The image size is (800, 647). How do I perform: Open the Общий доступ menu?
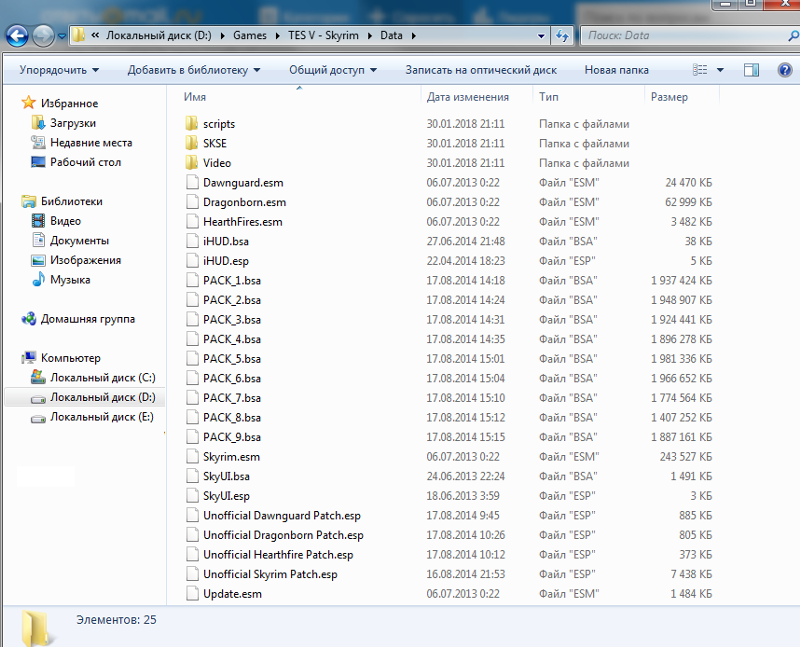pos(333,70)
